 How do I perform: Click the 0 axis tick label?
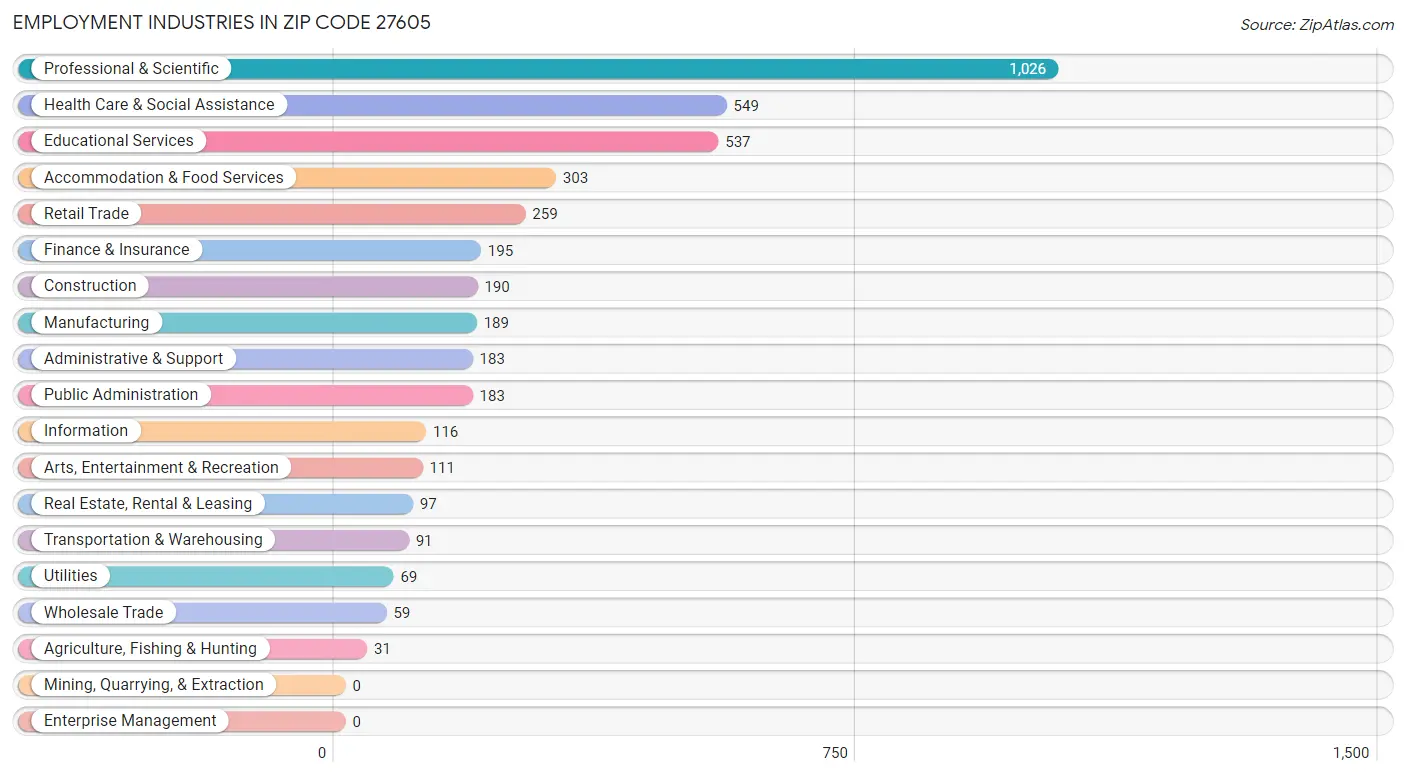click(322, 753)
